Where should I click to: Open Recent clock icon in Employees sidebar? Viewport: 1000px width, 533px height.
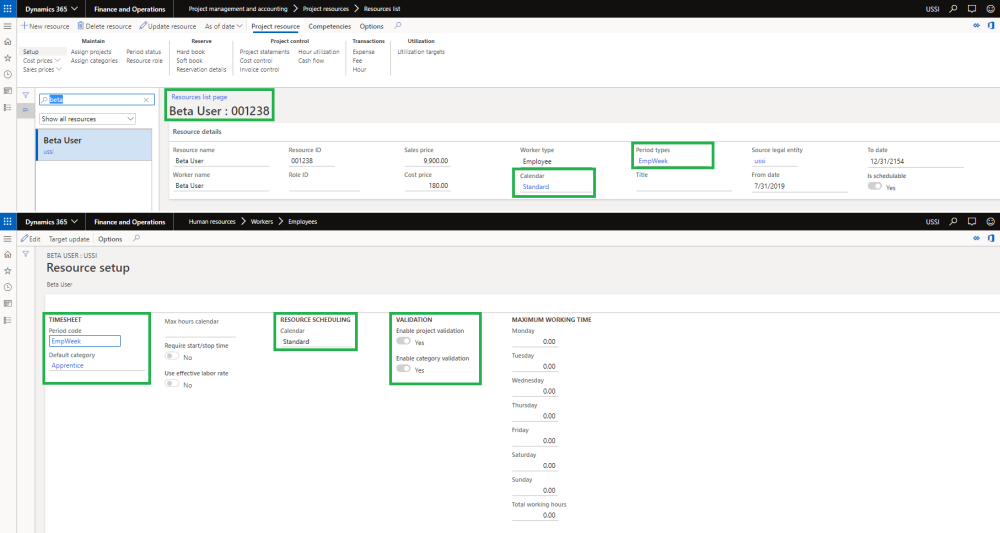8,288
